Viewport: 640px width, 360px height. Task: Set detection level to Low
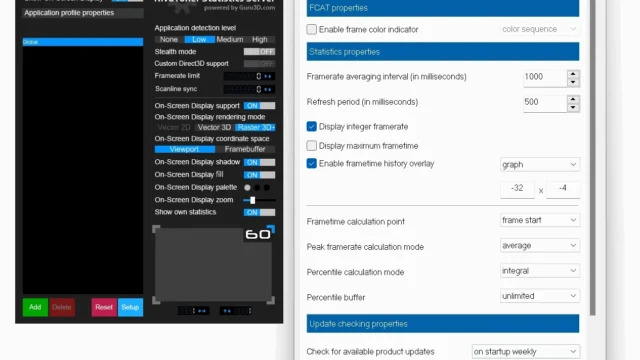point(199,40)
